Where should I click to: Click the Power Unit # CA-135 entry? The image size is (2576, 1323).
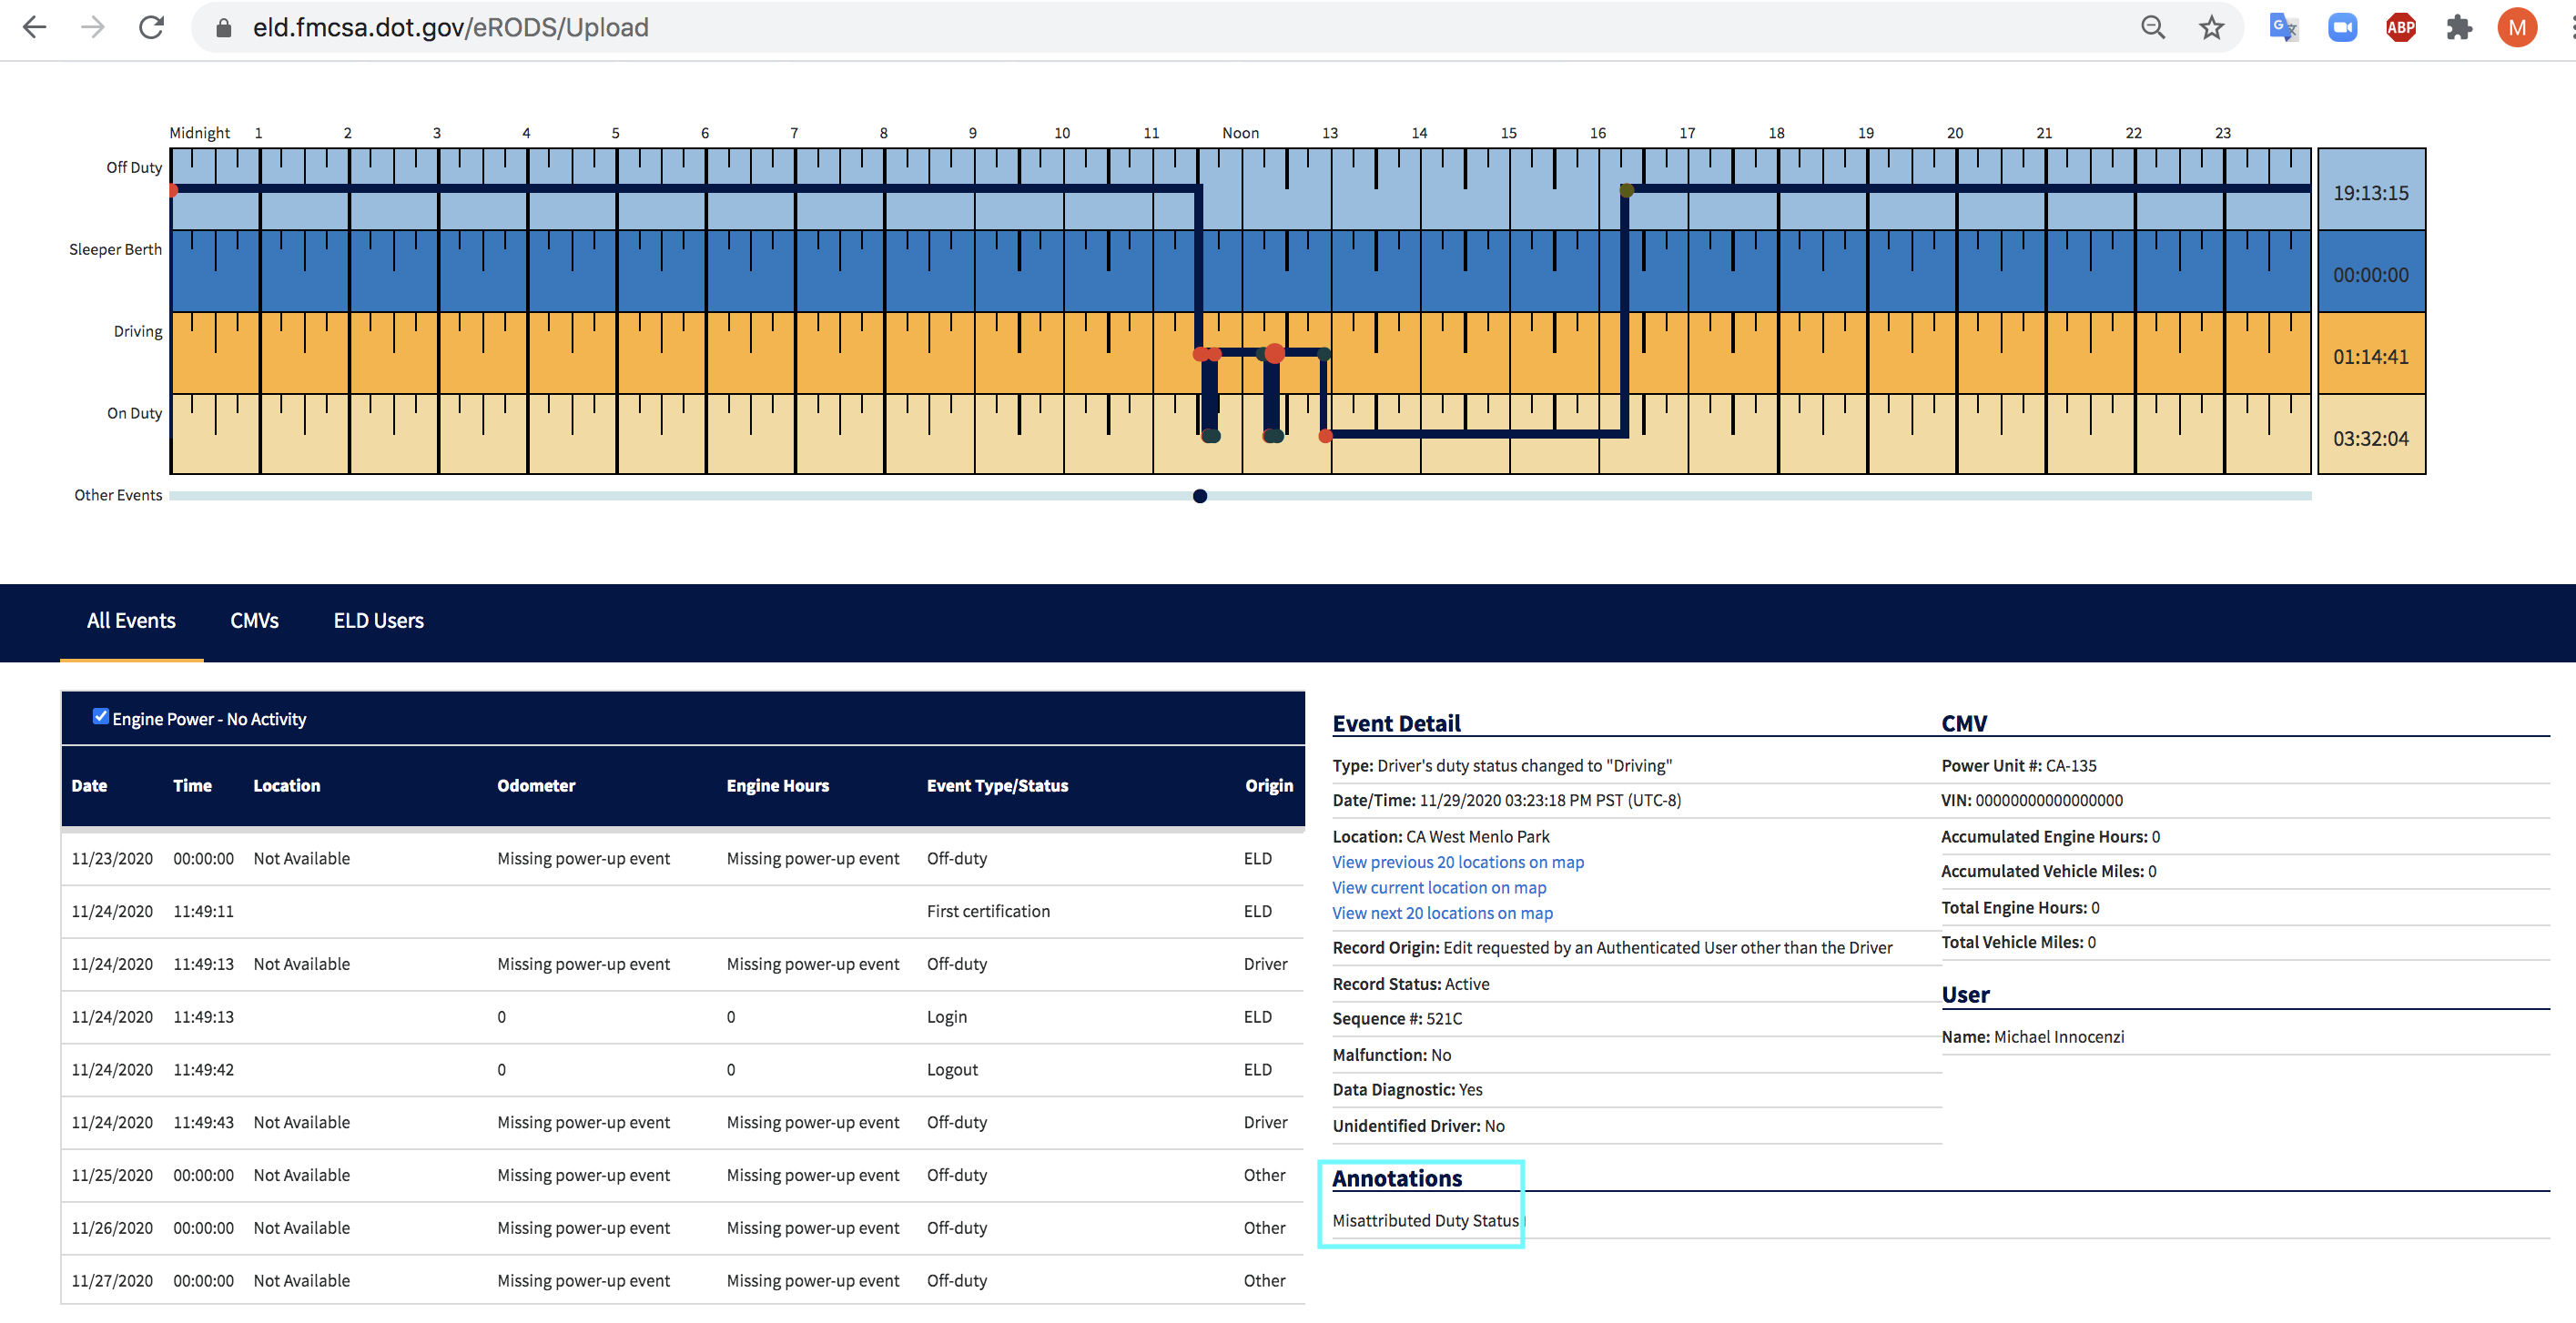coord(2018,766)
